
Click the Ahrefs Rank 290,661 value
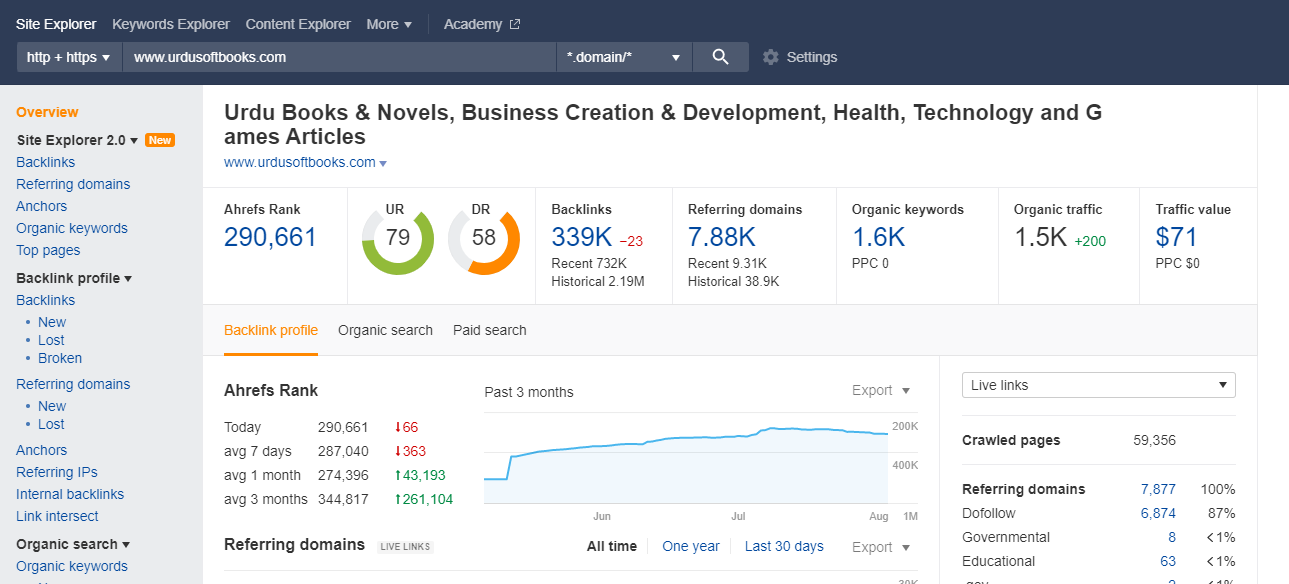270,237
